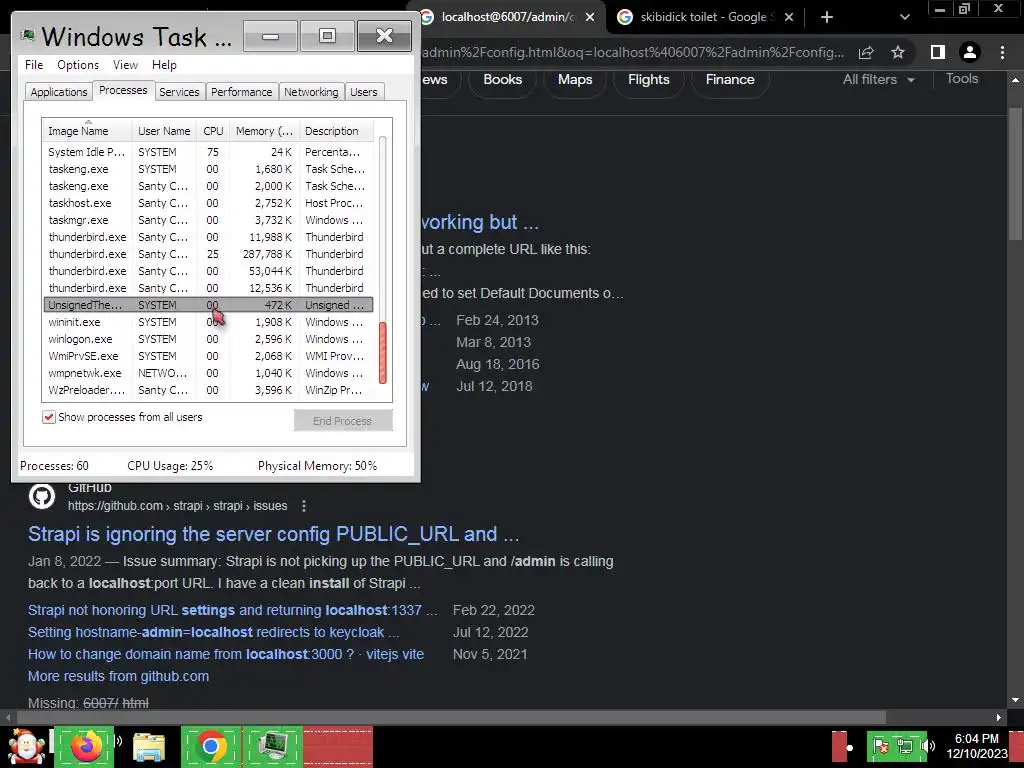Screen dimensions: 1024x768
Task: Open Task Manager File menu
Action: tap(34, 65)
